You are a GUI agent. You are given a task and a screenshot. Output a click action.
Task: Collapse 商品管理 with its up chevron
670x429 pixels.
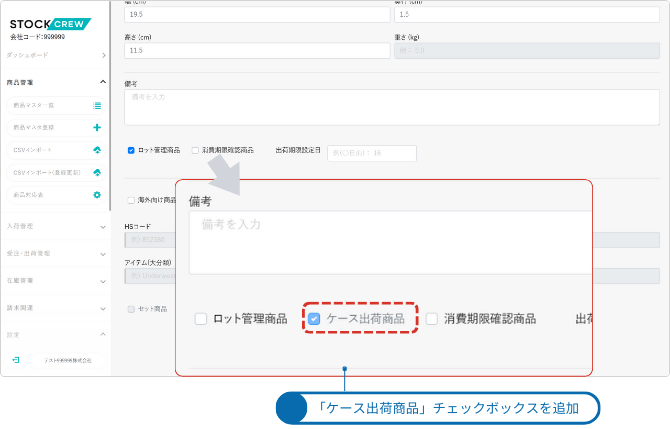(x=103, y=82)
